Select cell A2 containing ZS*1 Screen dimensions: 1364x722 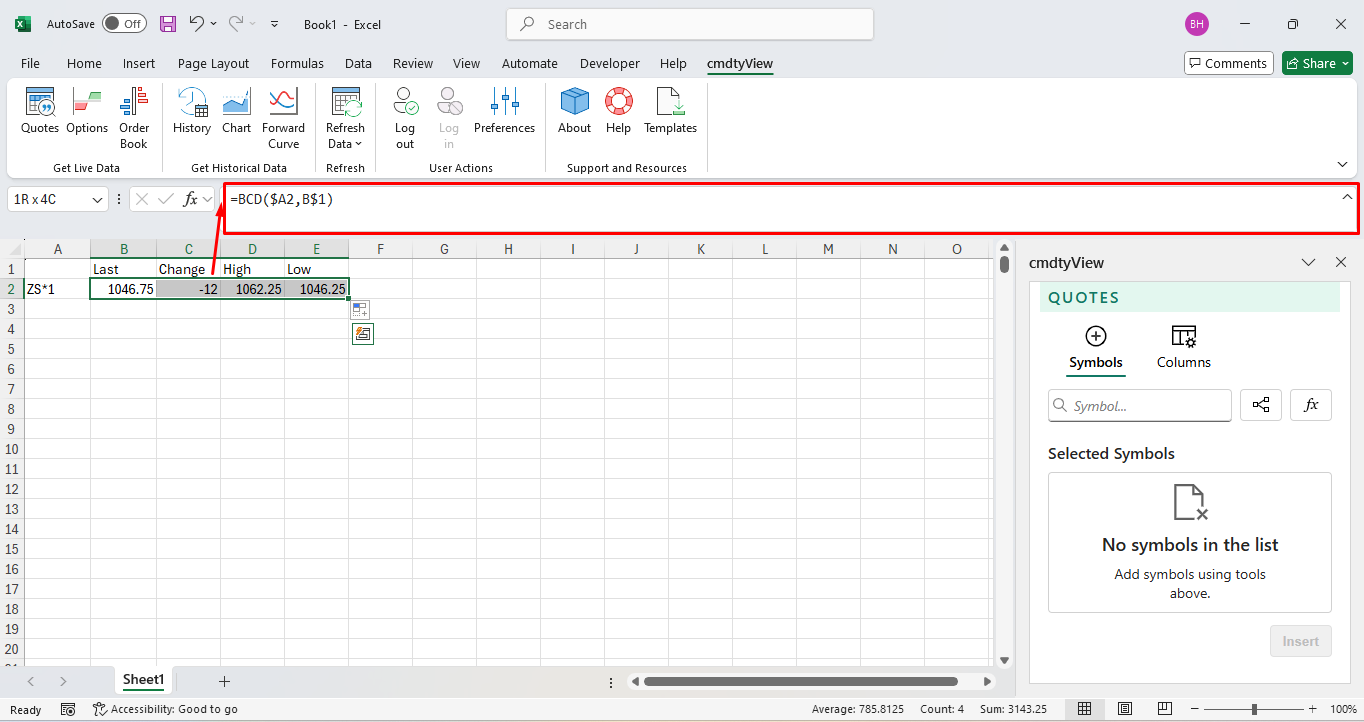tap(57, 289)
